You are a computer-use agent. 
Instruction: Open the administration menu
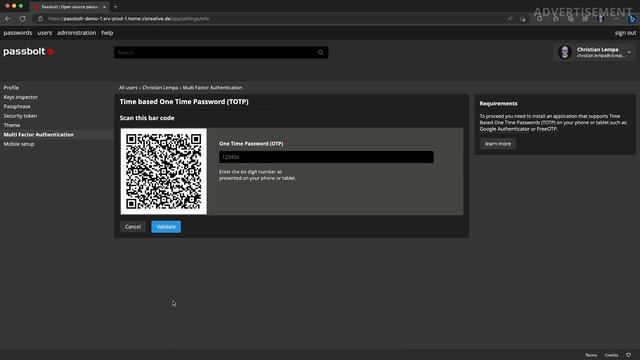click(x=76, y=33)
